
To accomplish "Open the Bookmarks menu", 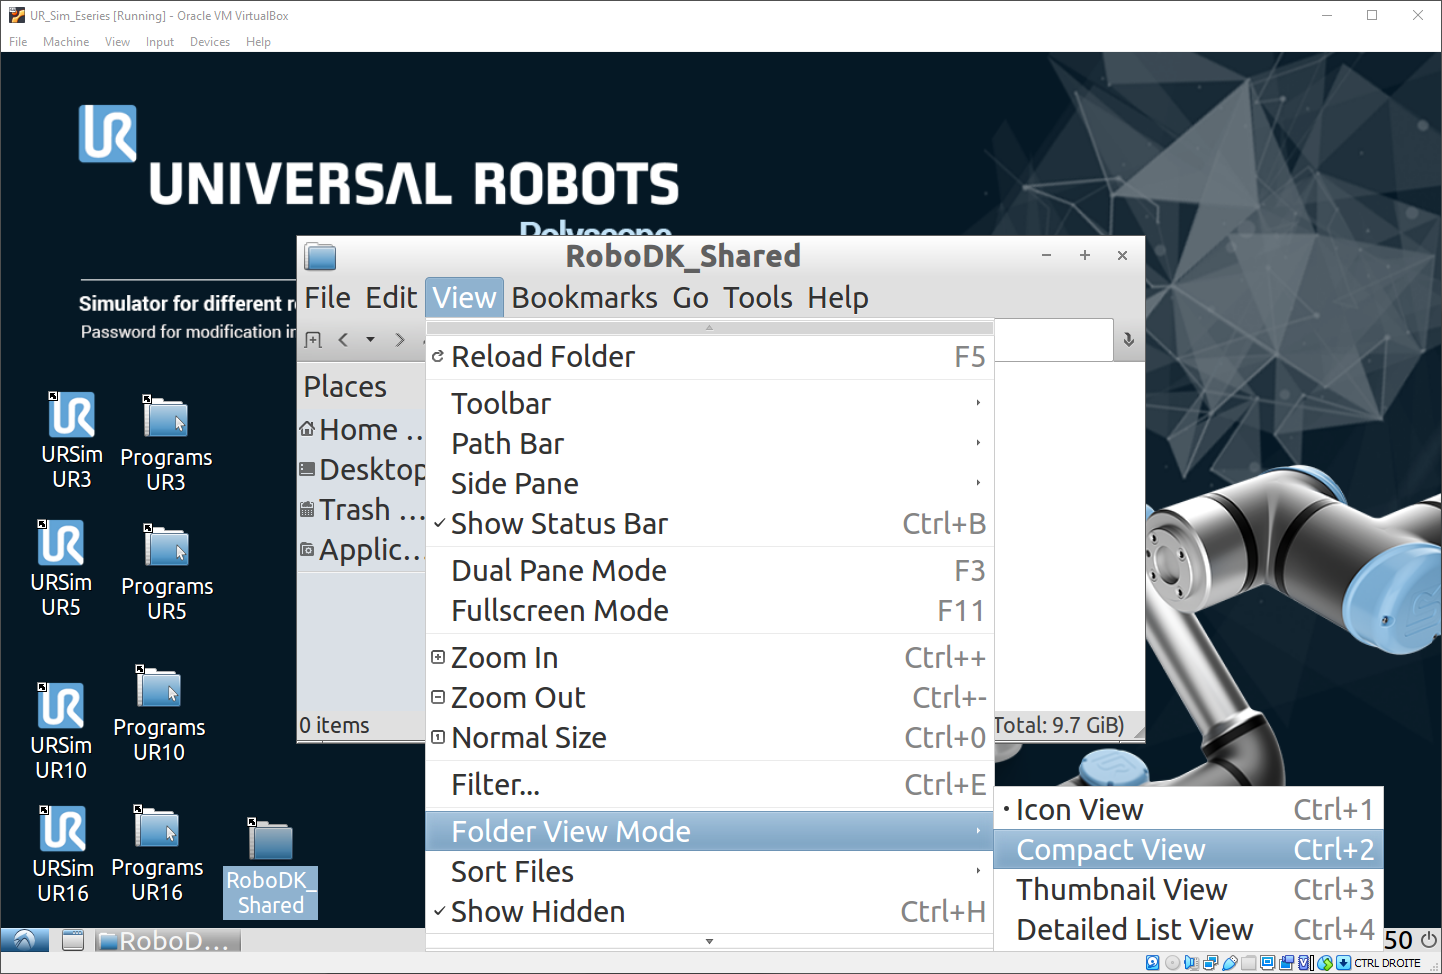I will [584, 298].
